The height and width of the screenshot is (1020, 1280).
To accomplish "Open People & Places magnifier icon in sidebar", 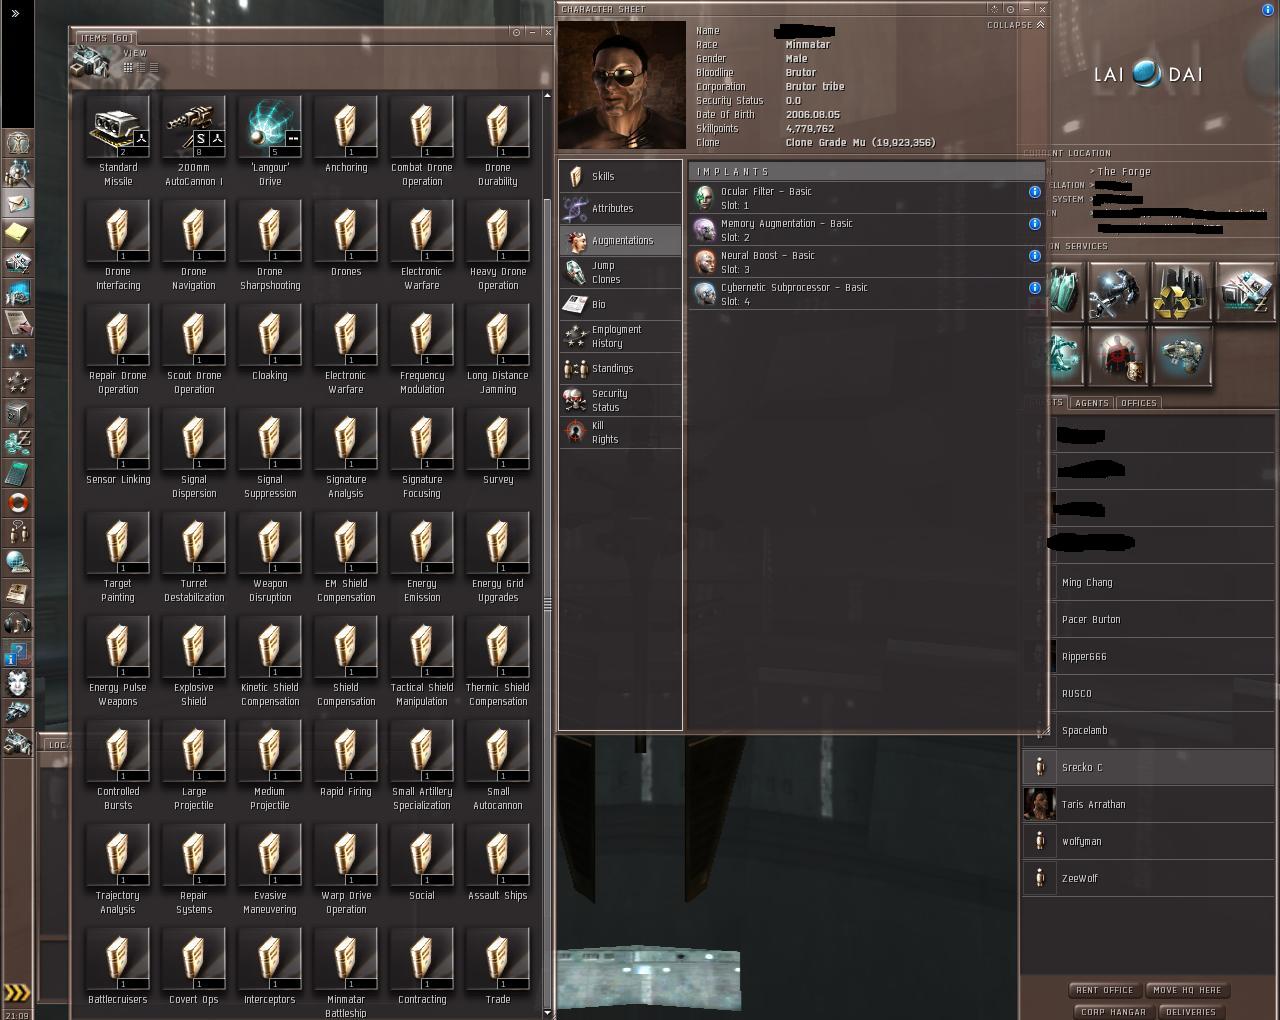I will point(17,173).
